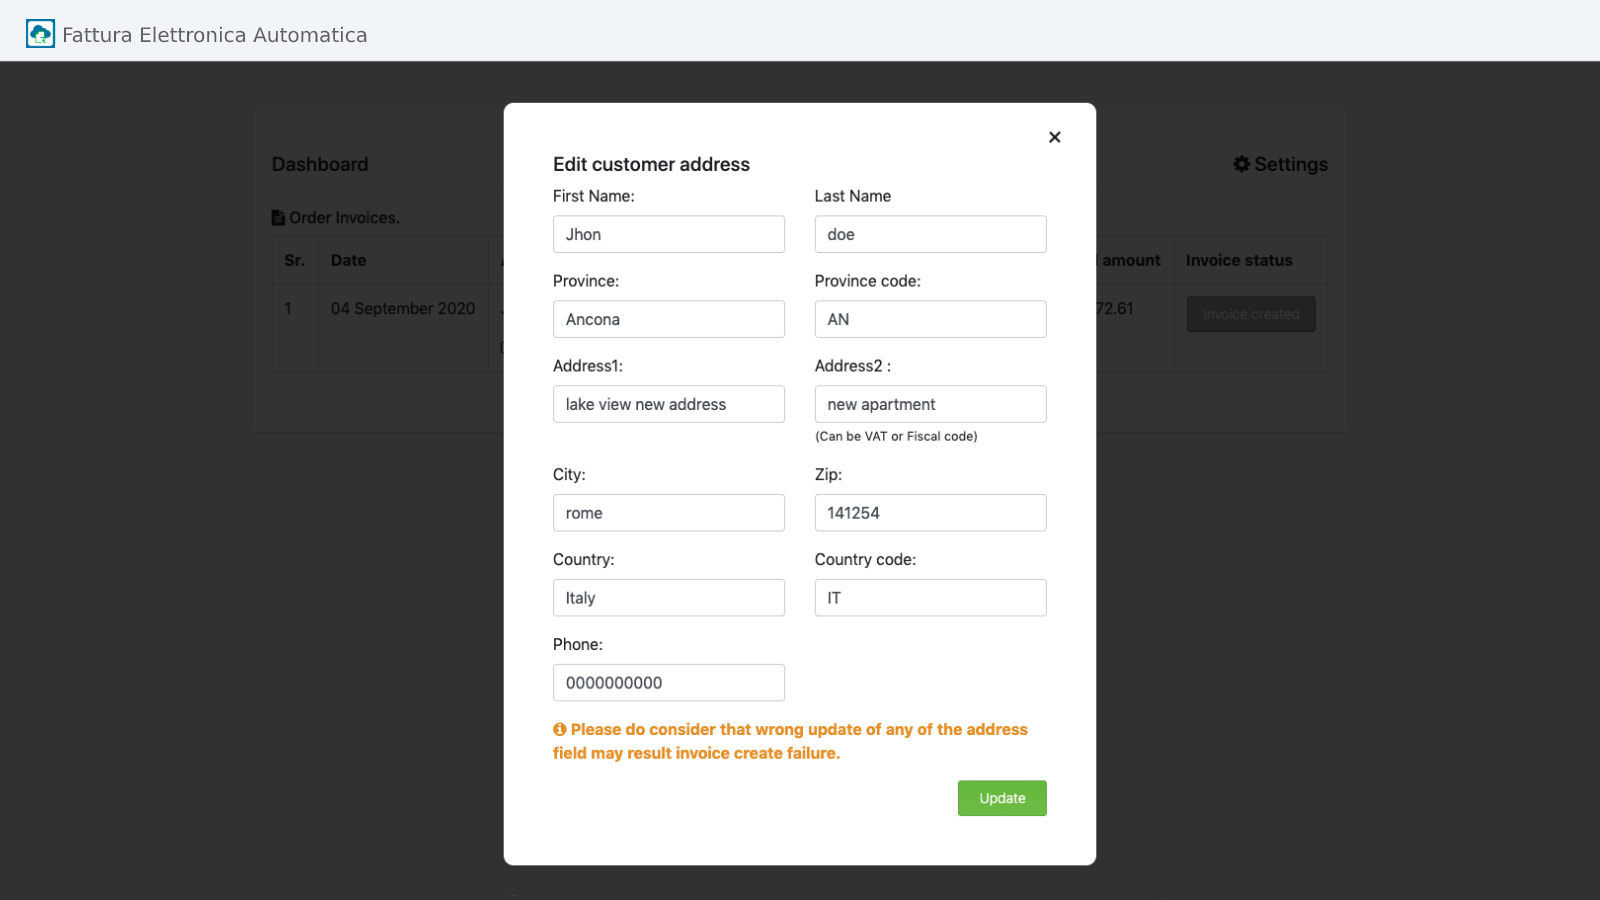Focus the City field containing rome
Image resolution: width=1600 pixels, height=900 pixels.
(x=669, y=513)
